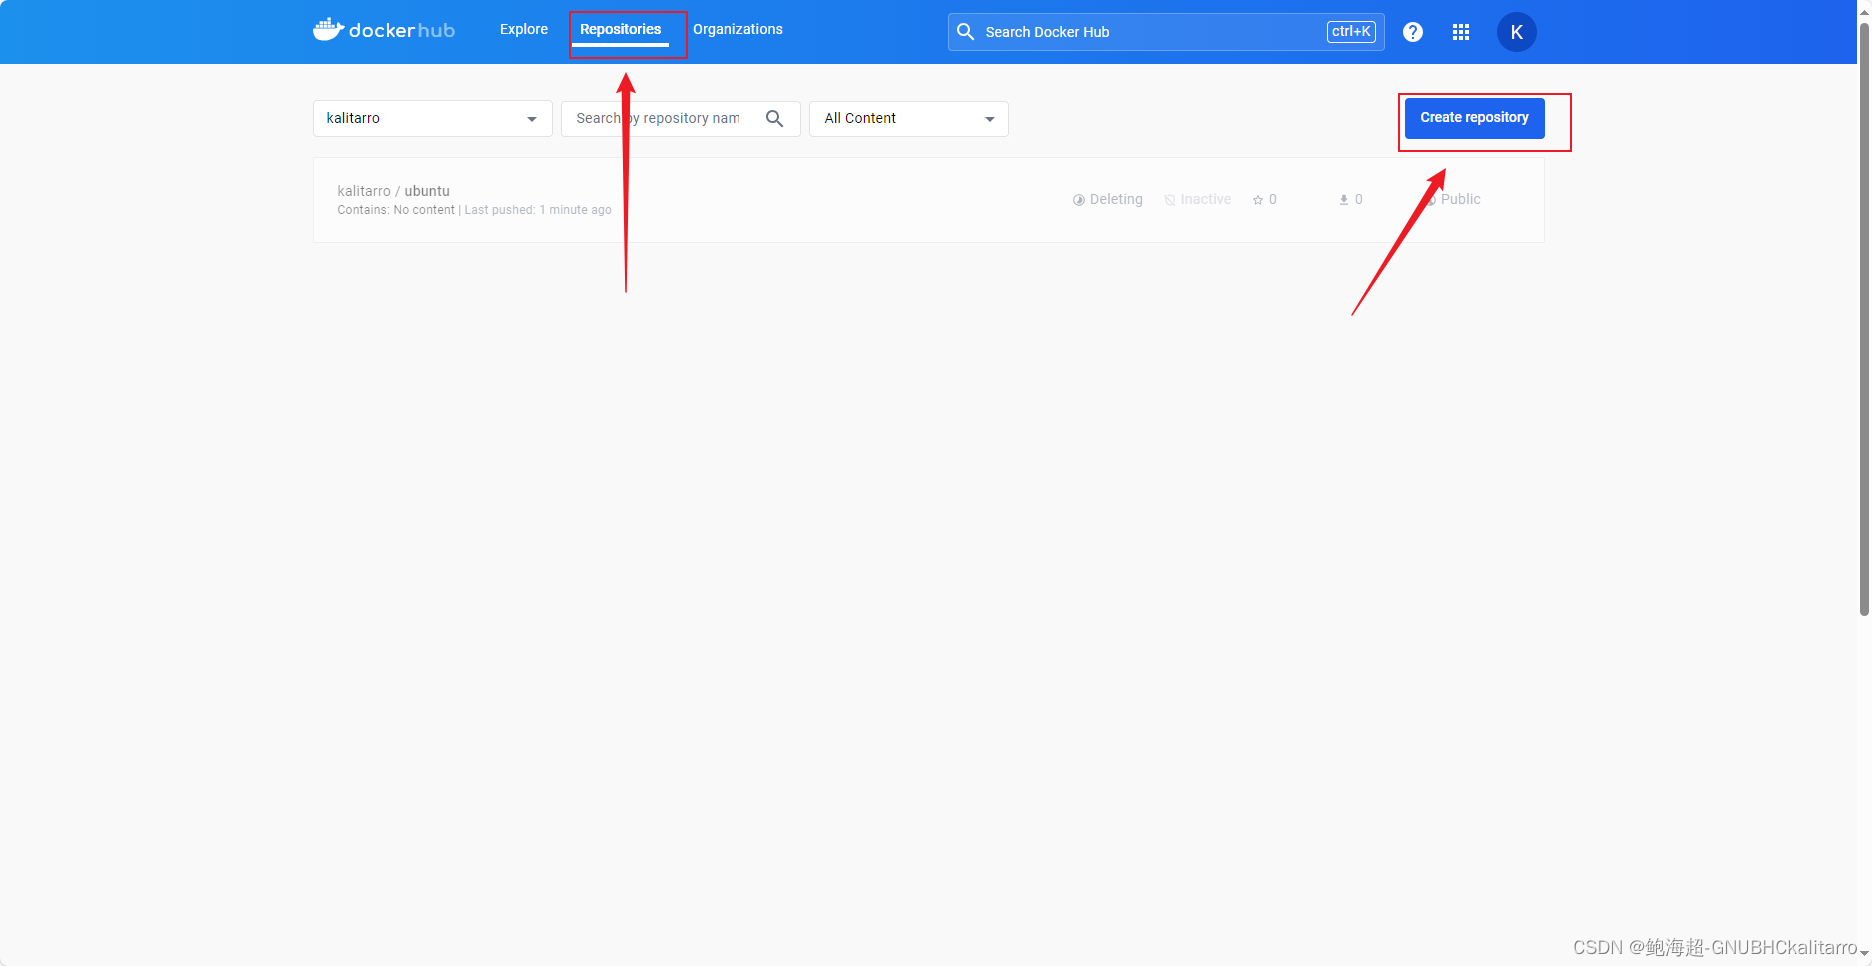Switch to the Repositories tab
Image resolution: width=1872 pixels, height=966 pixels.
coord(620,29)
